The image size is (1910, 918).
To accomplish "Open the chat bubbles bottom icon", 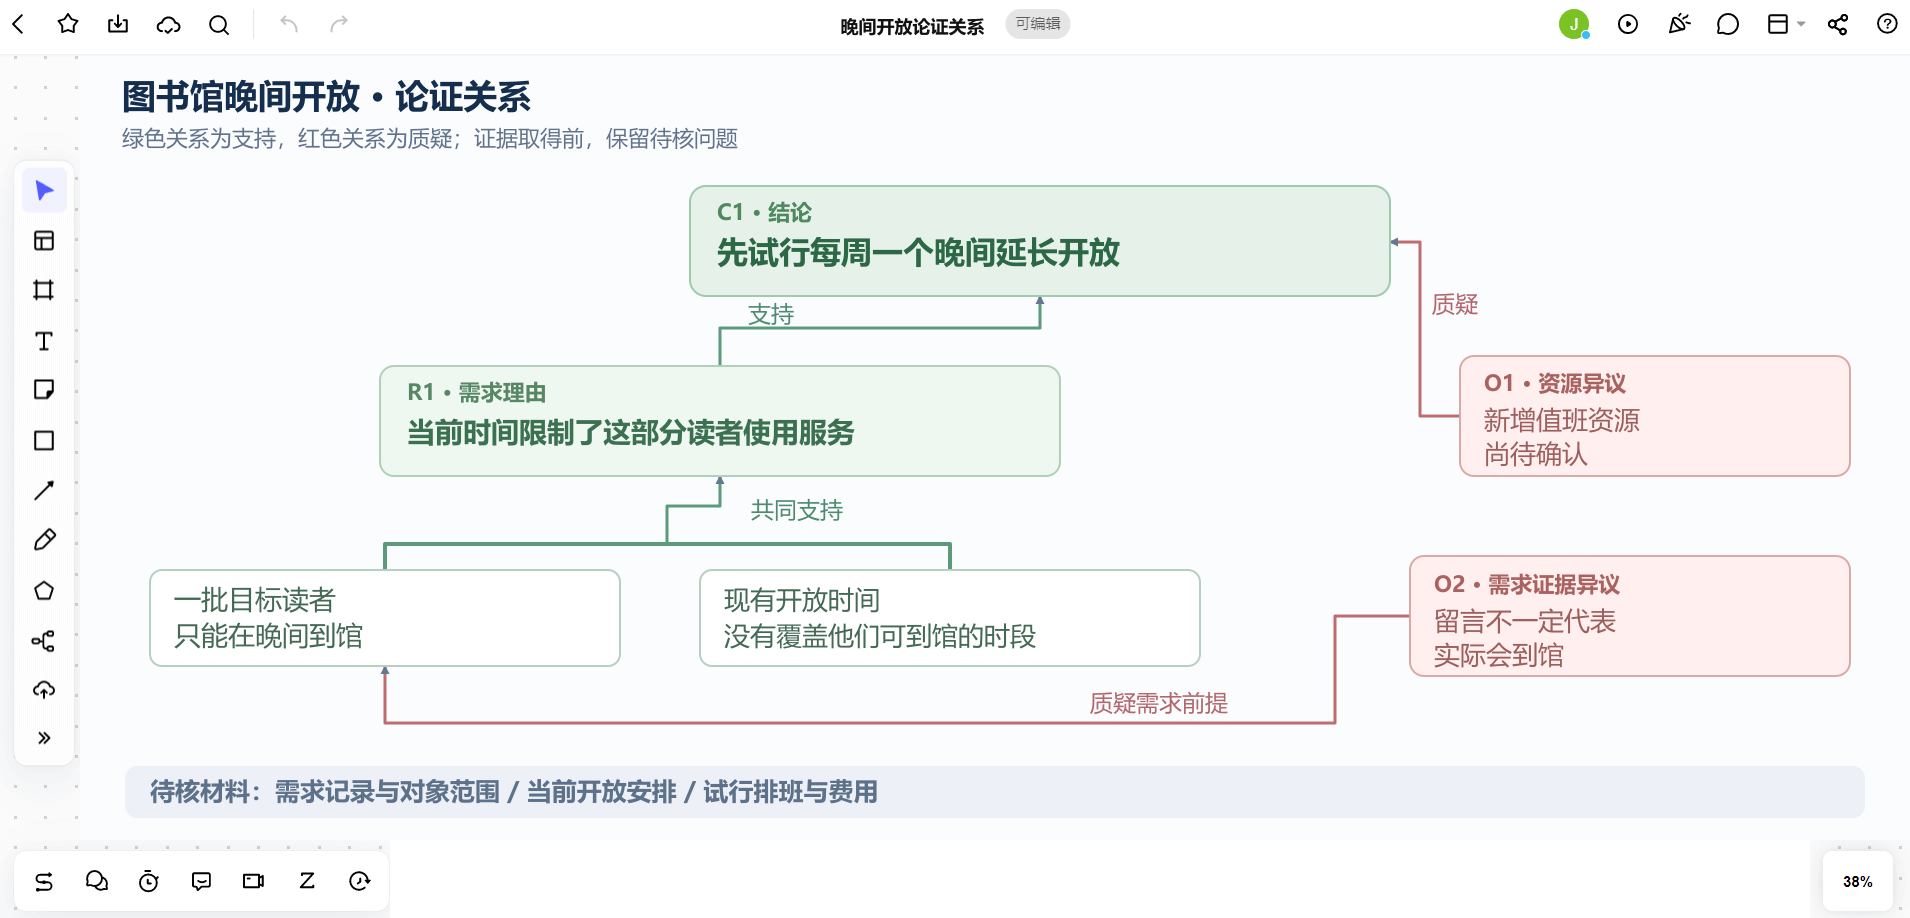I will click(x=97, y=881).
